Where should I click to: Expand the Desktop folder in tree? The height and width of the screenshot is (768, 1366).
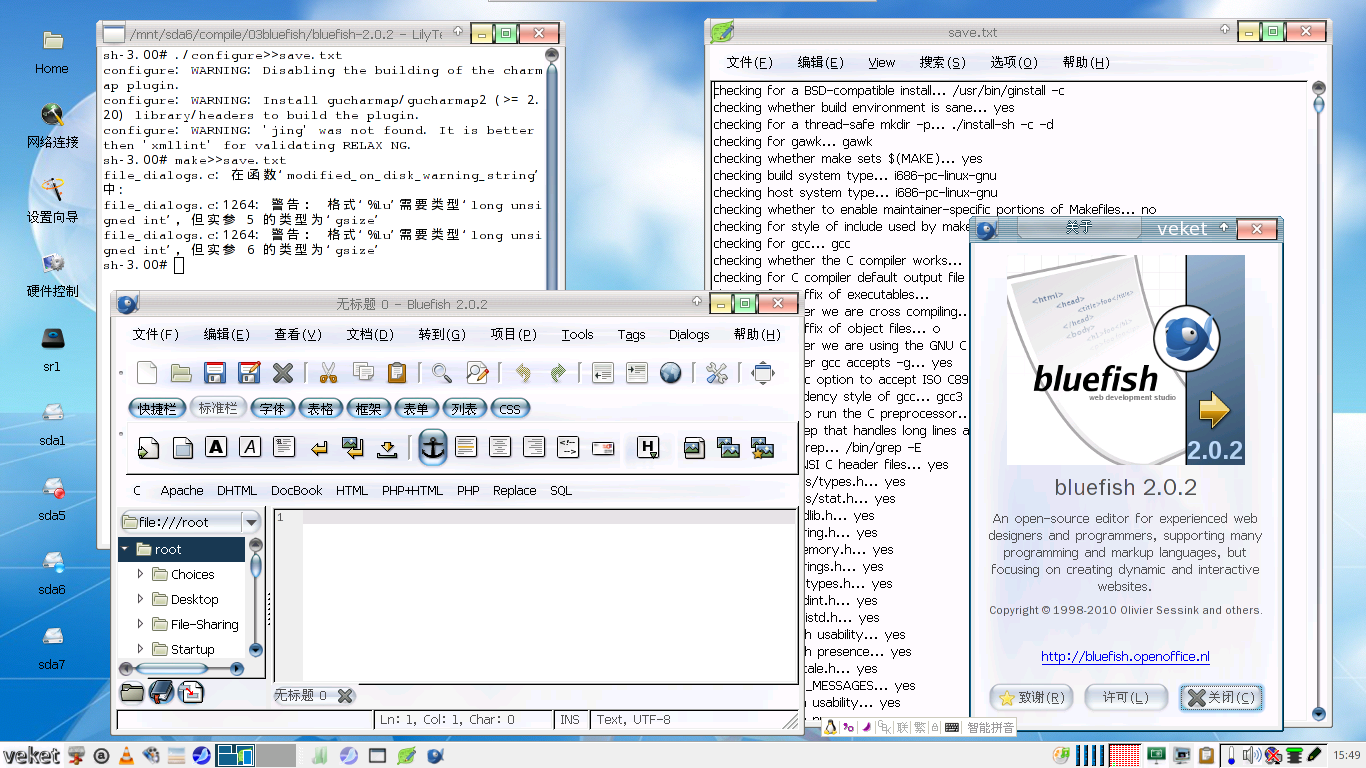pos(141,599)
